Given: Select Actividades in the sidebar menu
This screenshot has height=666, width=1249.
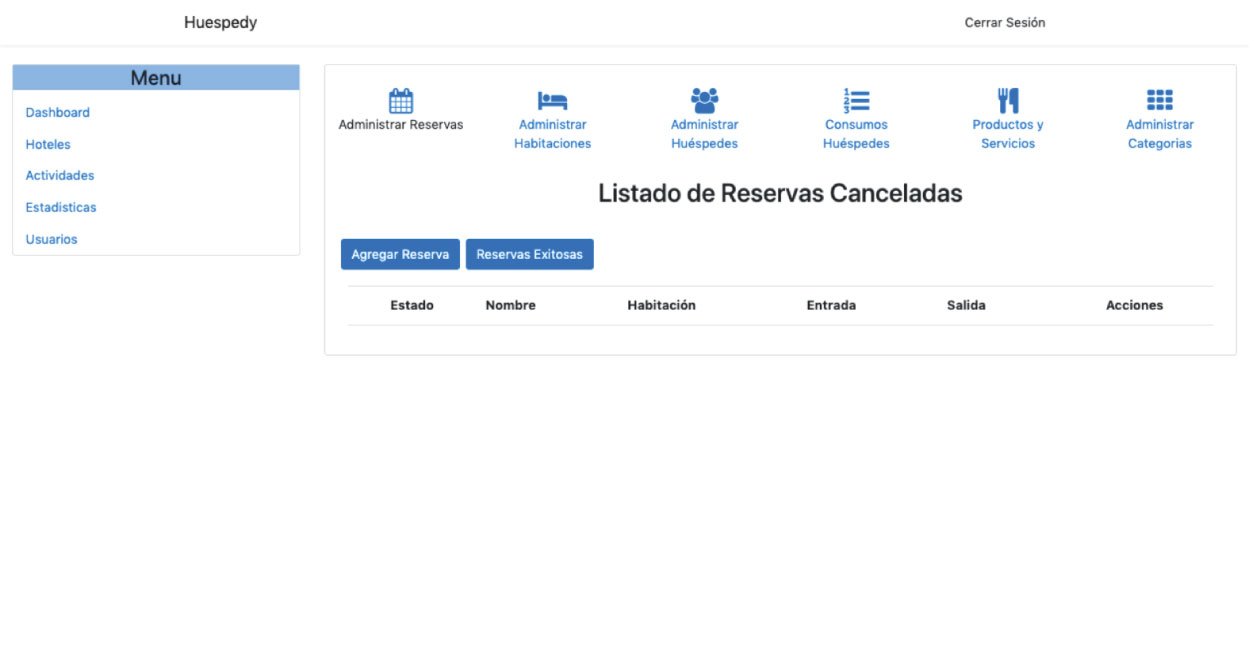Looking at the screenshot, I should 60,176.
